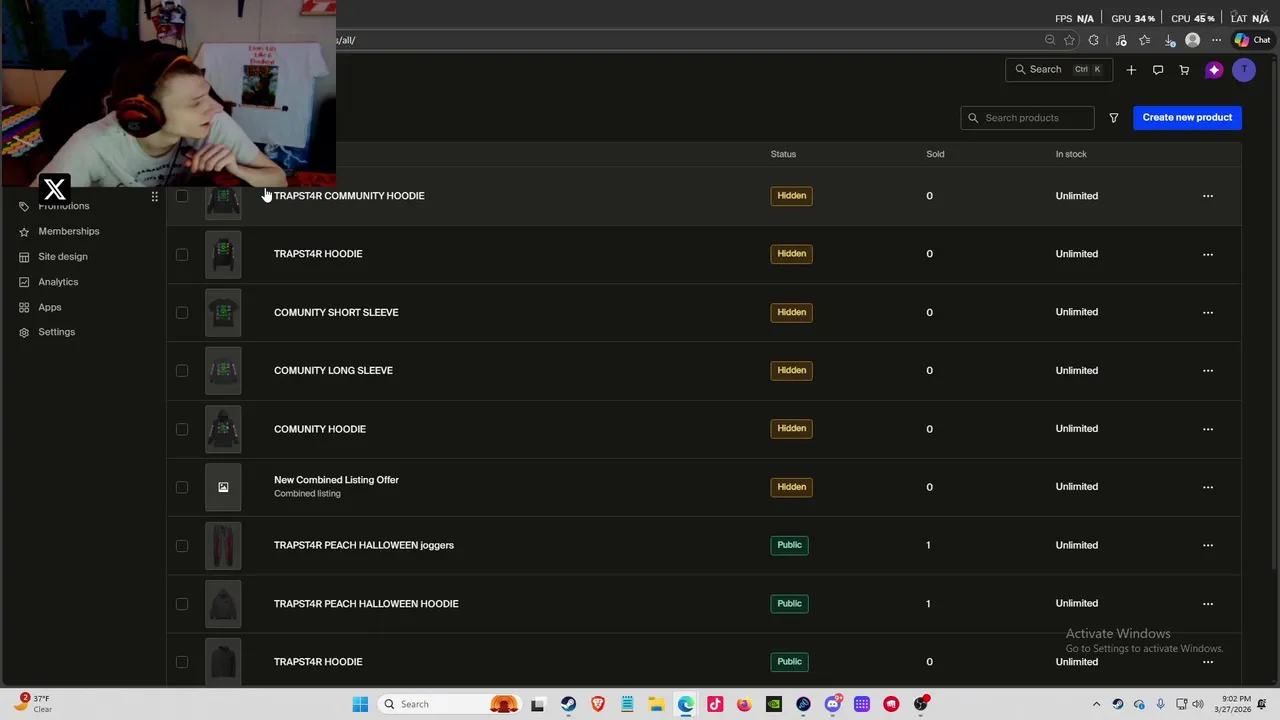Select the hidden TRAPST4R HOODIE checkbox
Viewport: 1280px width, 720px height.
point(182,254)
